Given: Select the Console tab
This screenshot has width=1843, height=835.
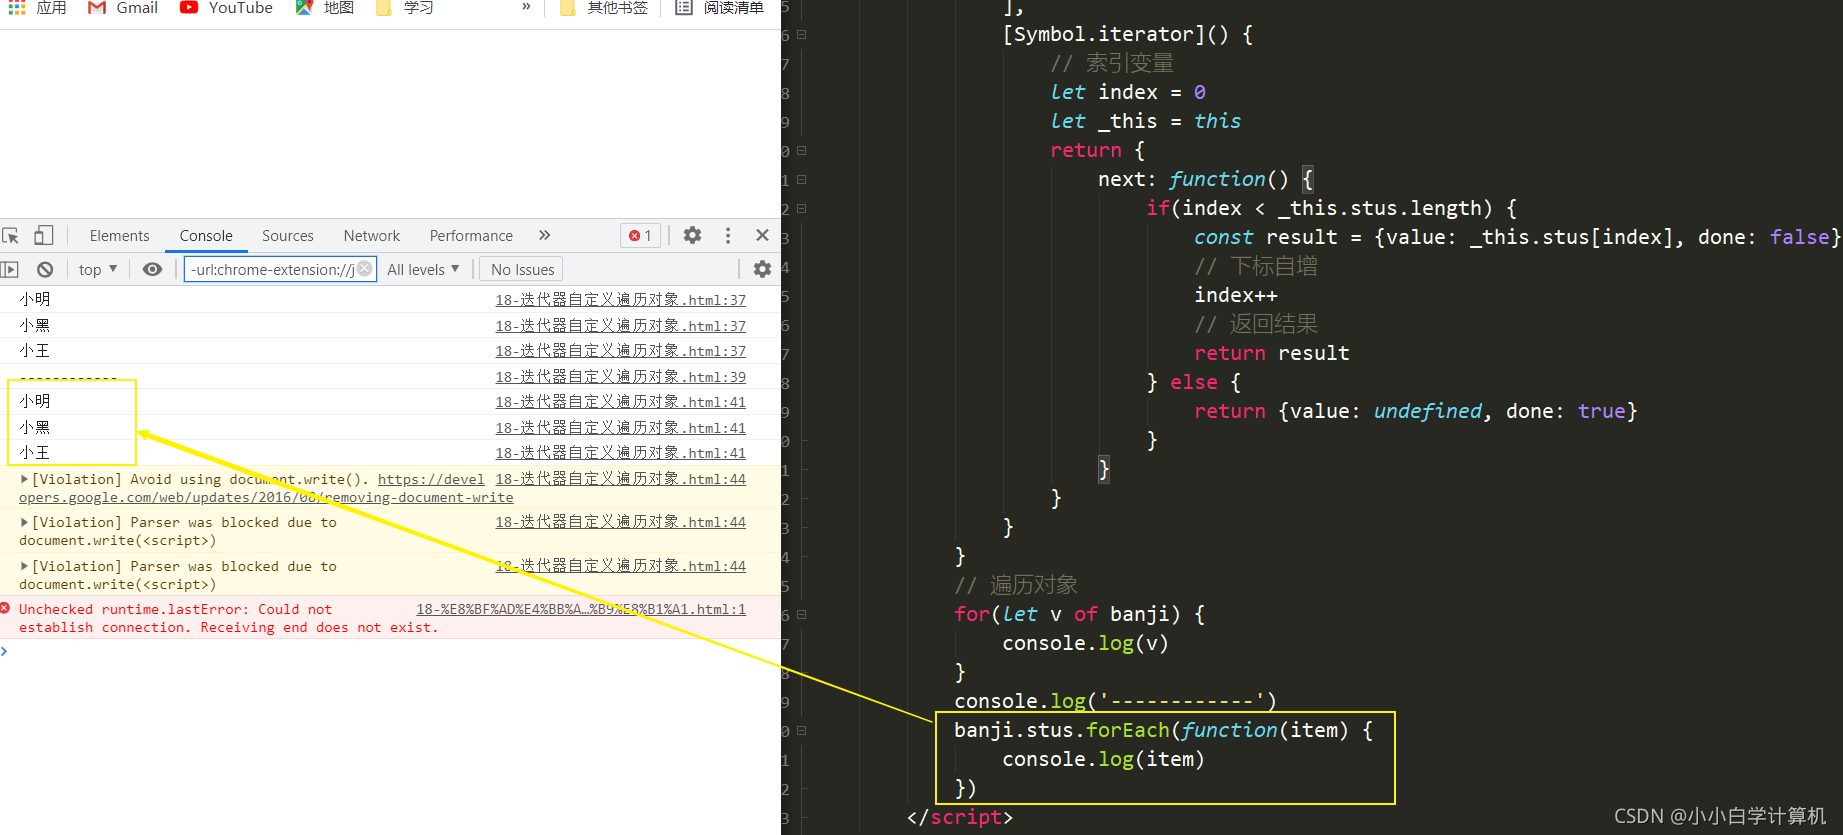Looking at the screenshot, I should (206, 236).
